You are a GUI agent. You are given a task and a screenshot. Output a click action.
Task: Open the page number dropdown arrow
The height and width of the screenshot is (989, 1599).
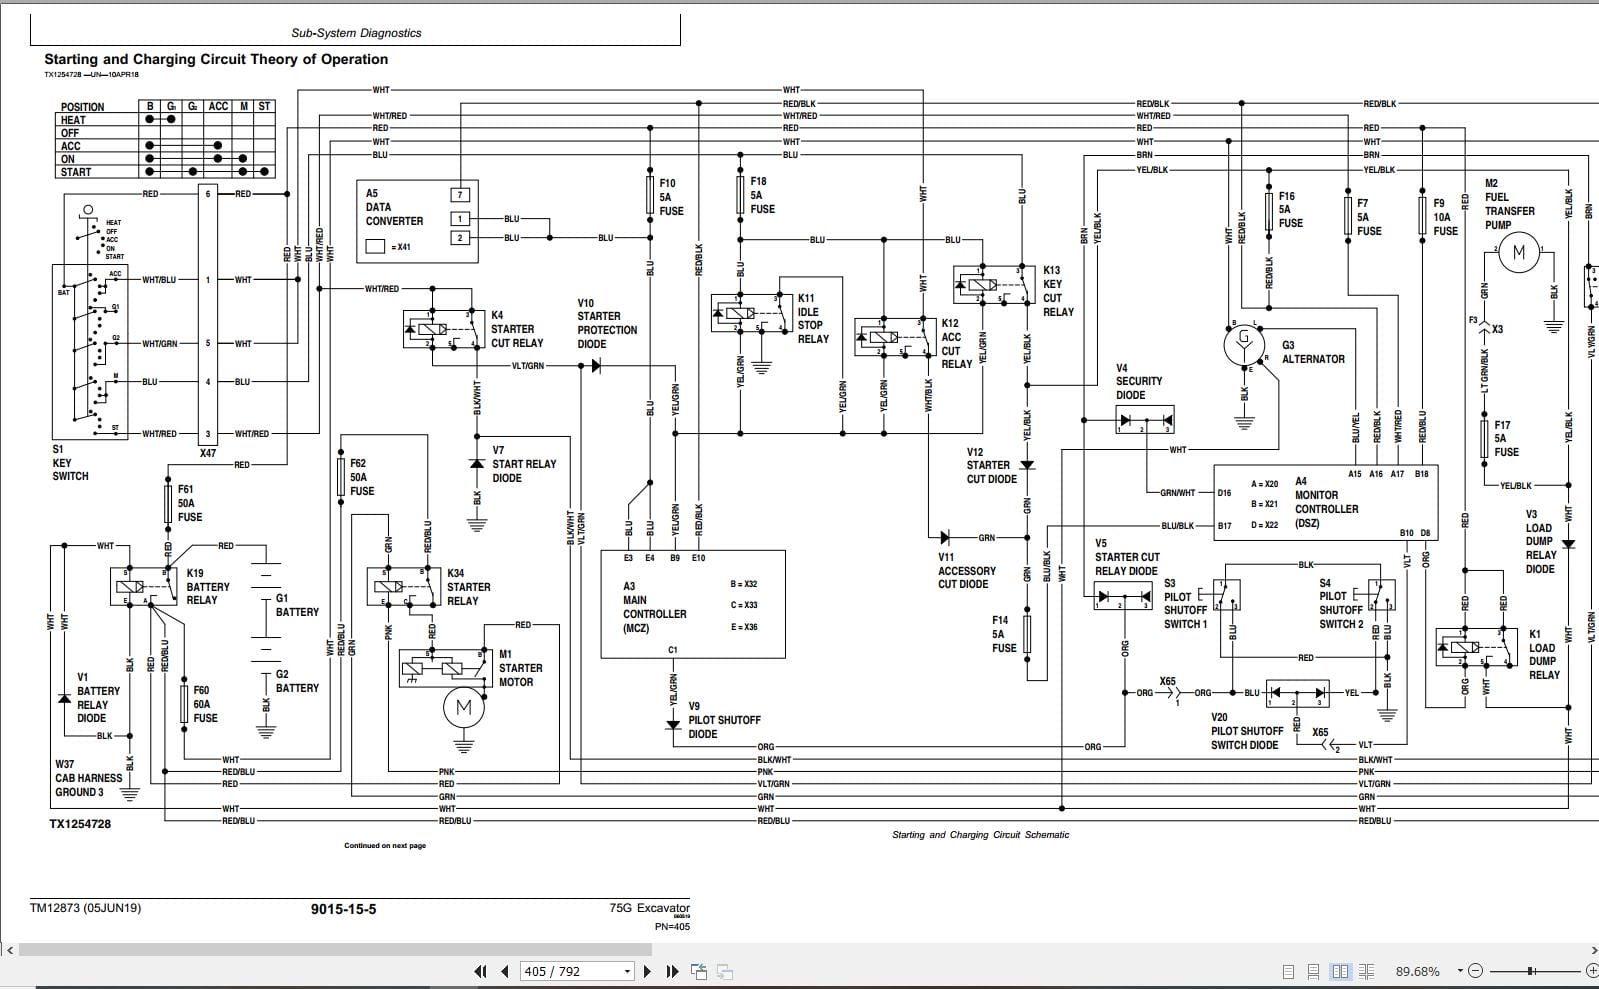pyautogui.click(x=627, y=971)
